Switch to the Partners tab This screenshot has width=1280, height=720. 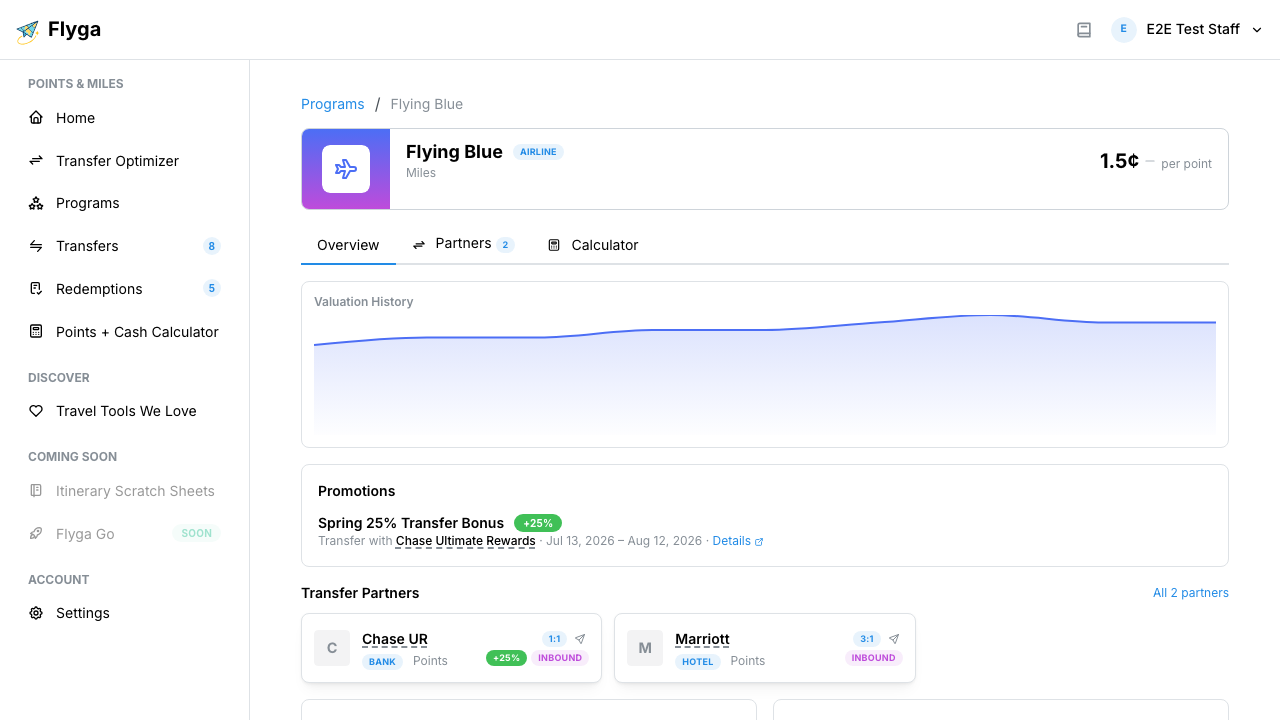point(463,245)
